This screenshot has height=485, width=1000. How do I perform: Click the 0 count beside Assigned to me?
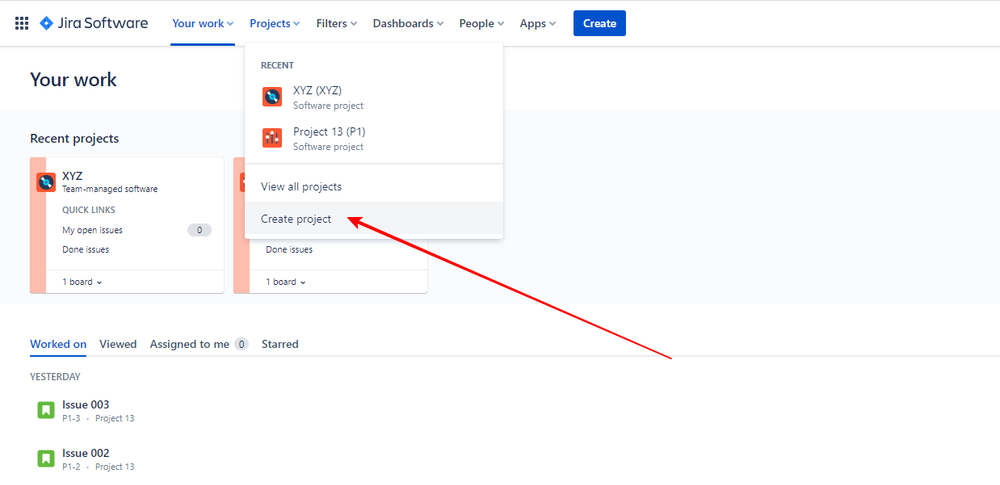(x=241, y=345)
